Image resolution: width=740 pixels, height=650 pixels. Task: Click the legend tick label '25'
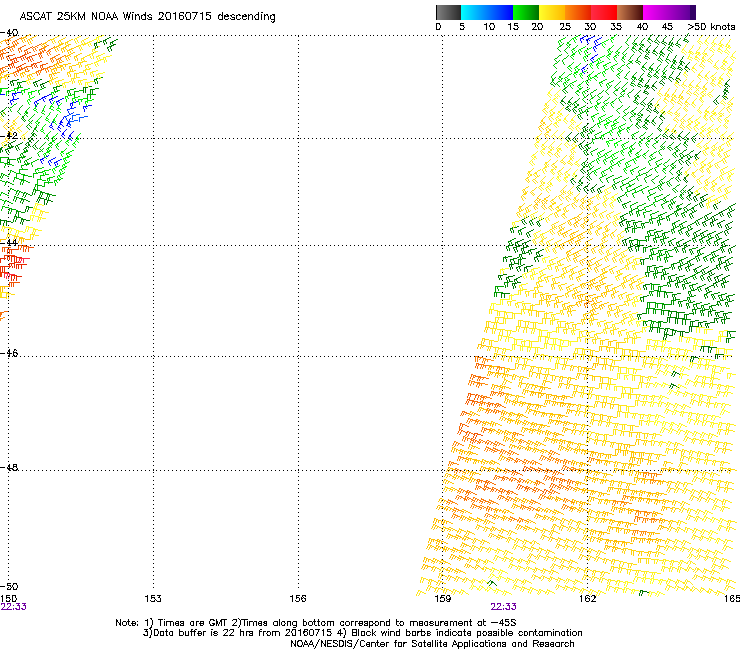pos(565,27)
